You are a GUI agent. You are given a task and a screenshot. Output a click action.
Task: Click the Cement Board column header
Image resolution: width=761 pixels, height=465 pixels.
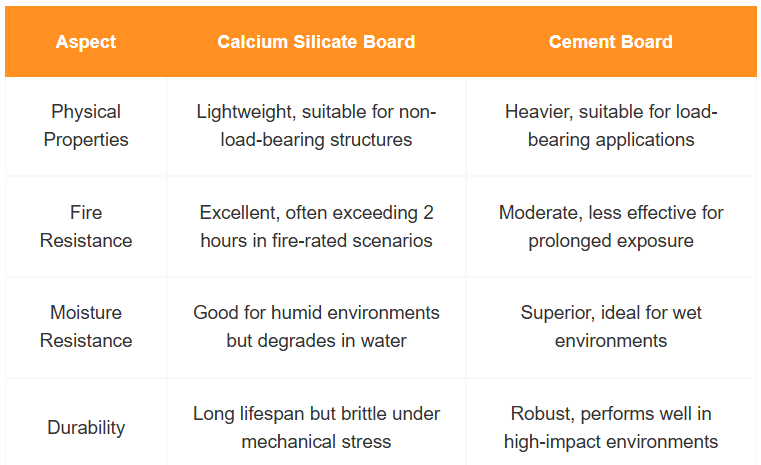click(610, 42)
